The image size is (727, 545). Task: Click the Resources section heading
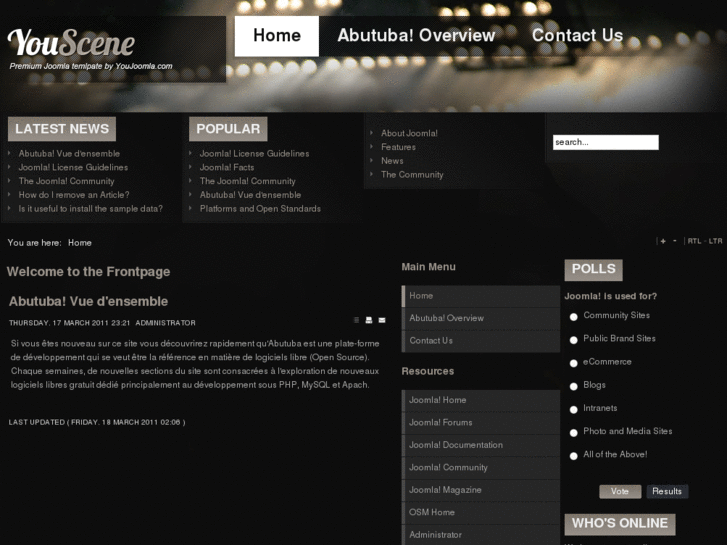point(427,371)
